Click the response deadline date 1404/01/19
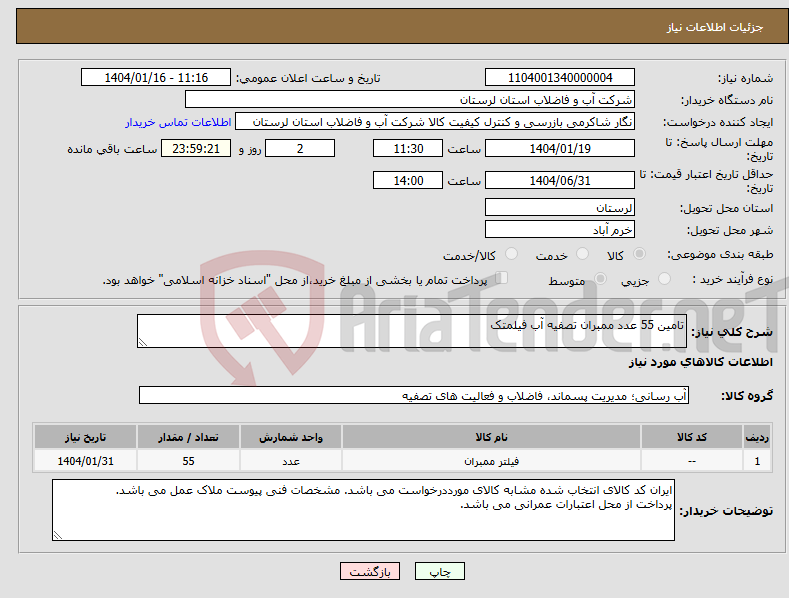Viewport: 789px width, 598px height. [x=560, y=148]
